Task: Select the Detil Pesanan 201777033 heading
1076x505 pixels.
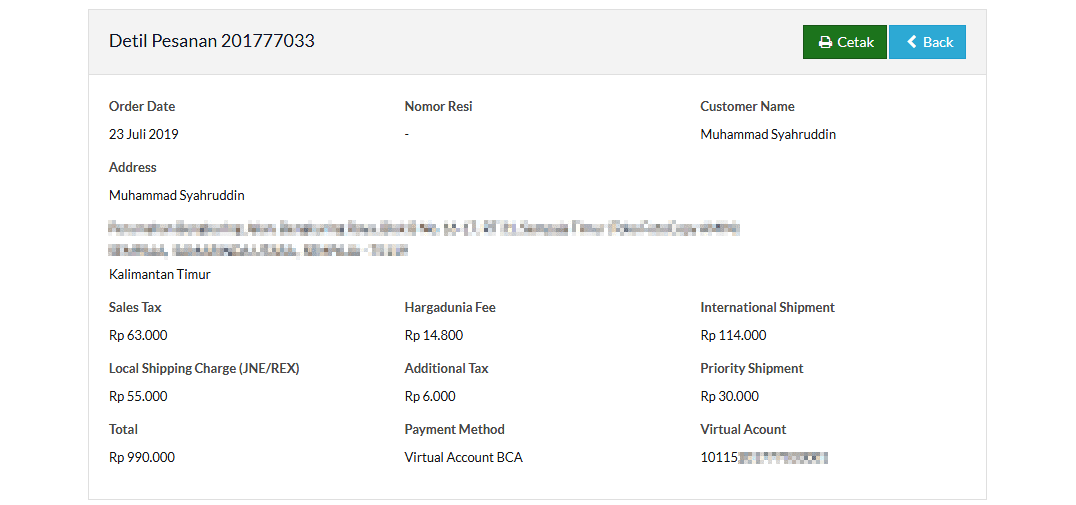Action: 212,41
